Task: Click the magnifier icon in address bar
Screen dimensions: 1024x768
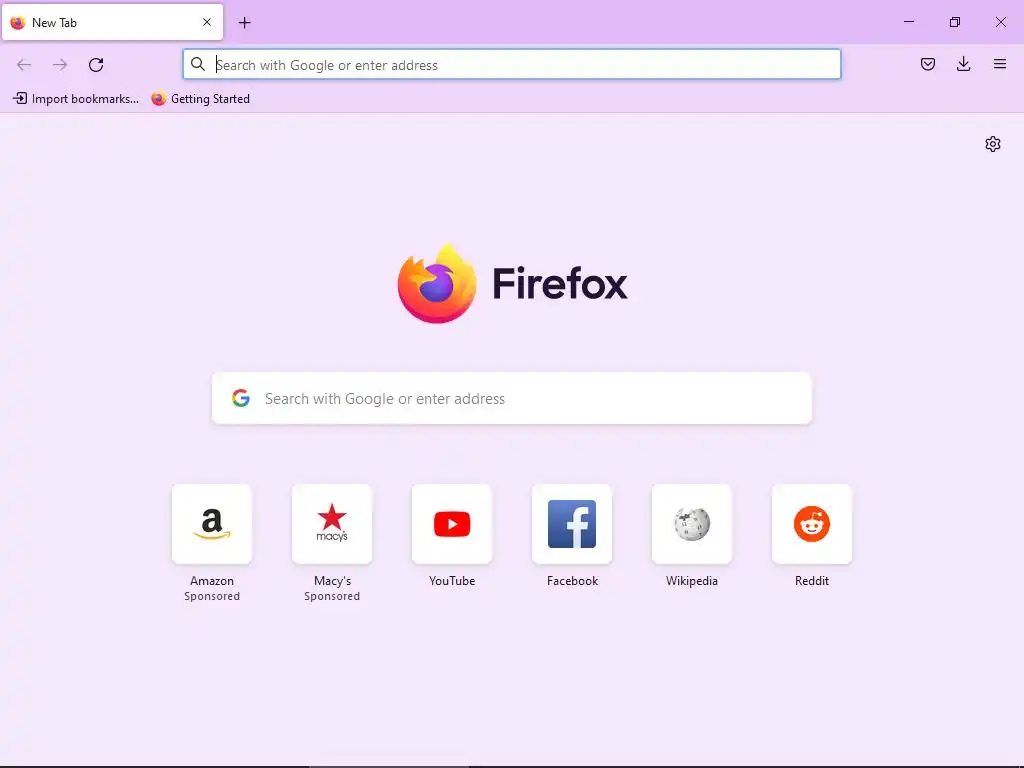Action: pyautogui.click(x=197, y=64)
